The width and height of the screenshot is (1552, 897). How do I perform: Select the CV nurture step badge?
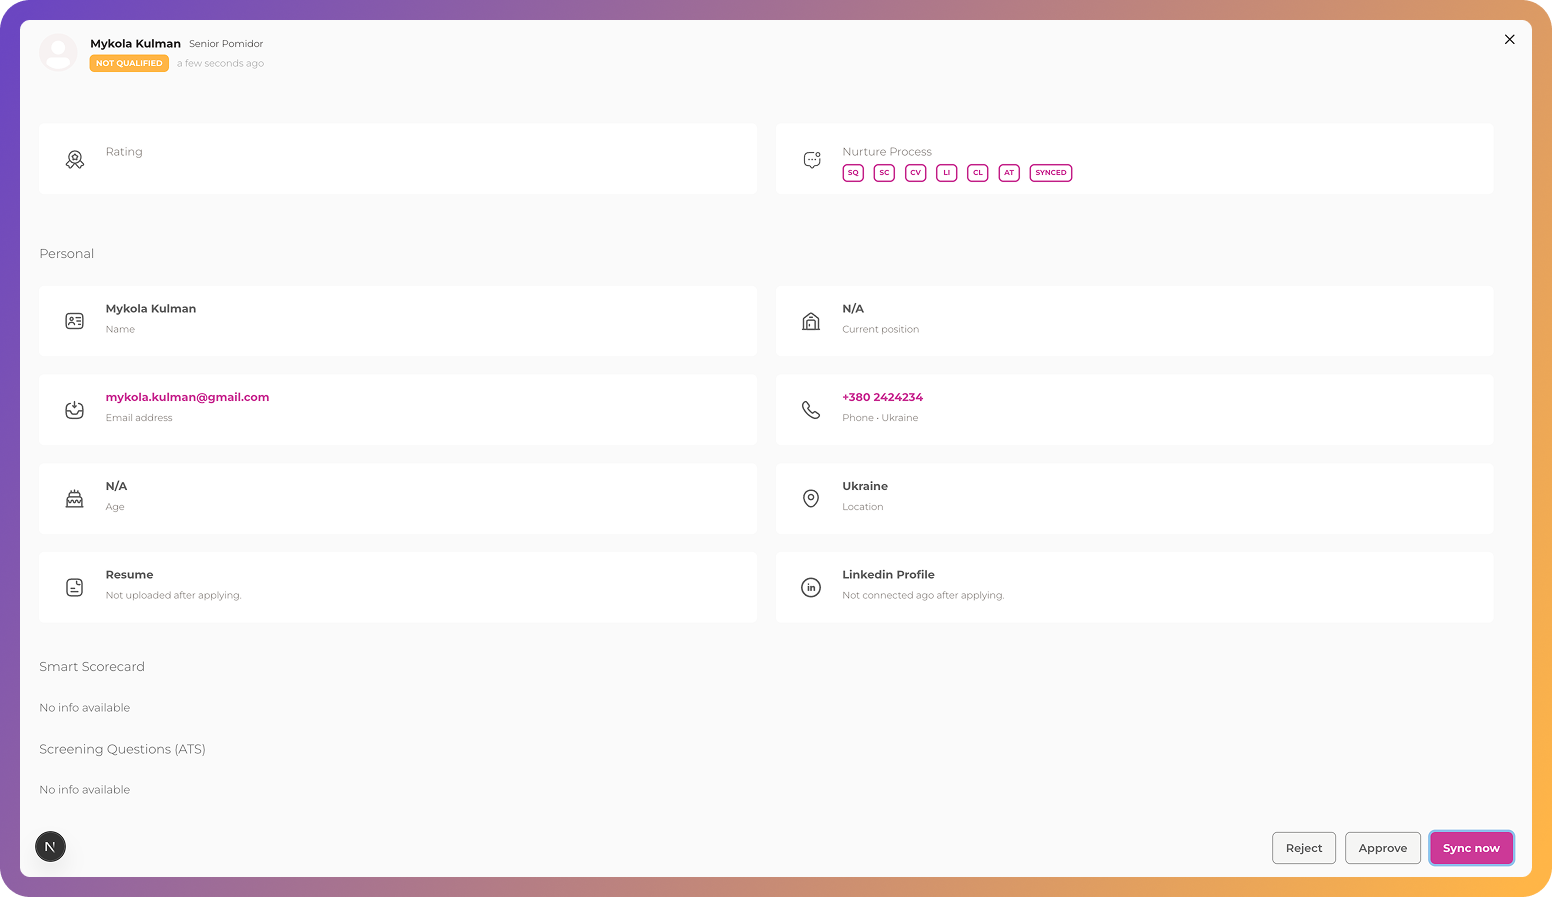click(x=915, y=173)
